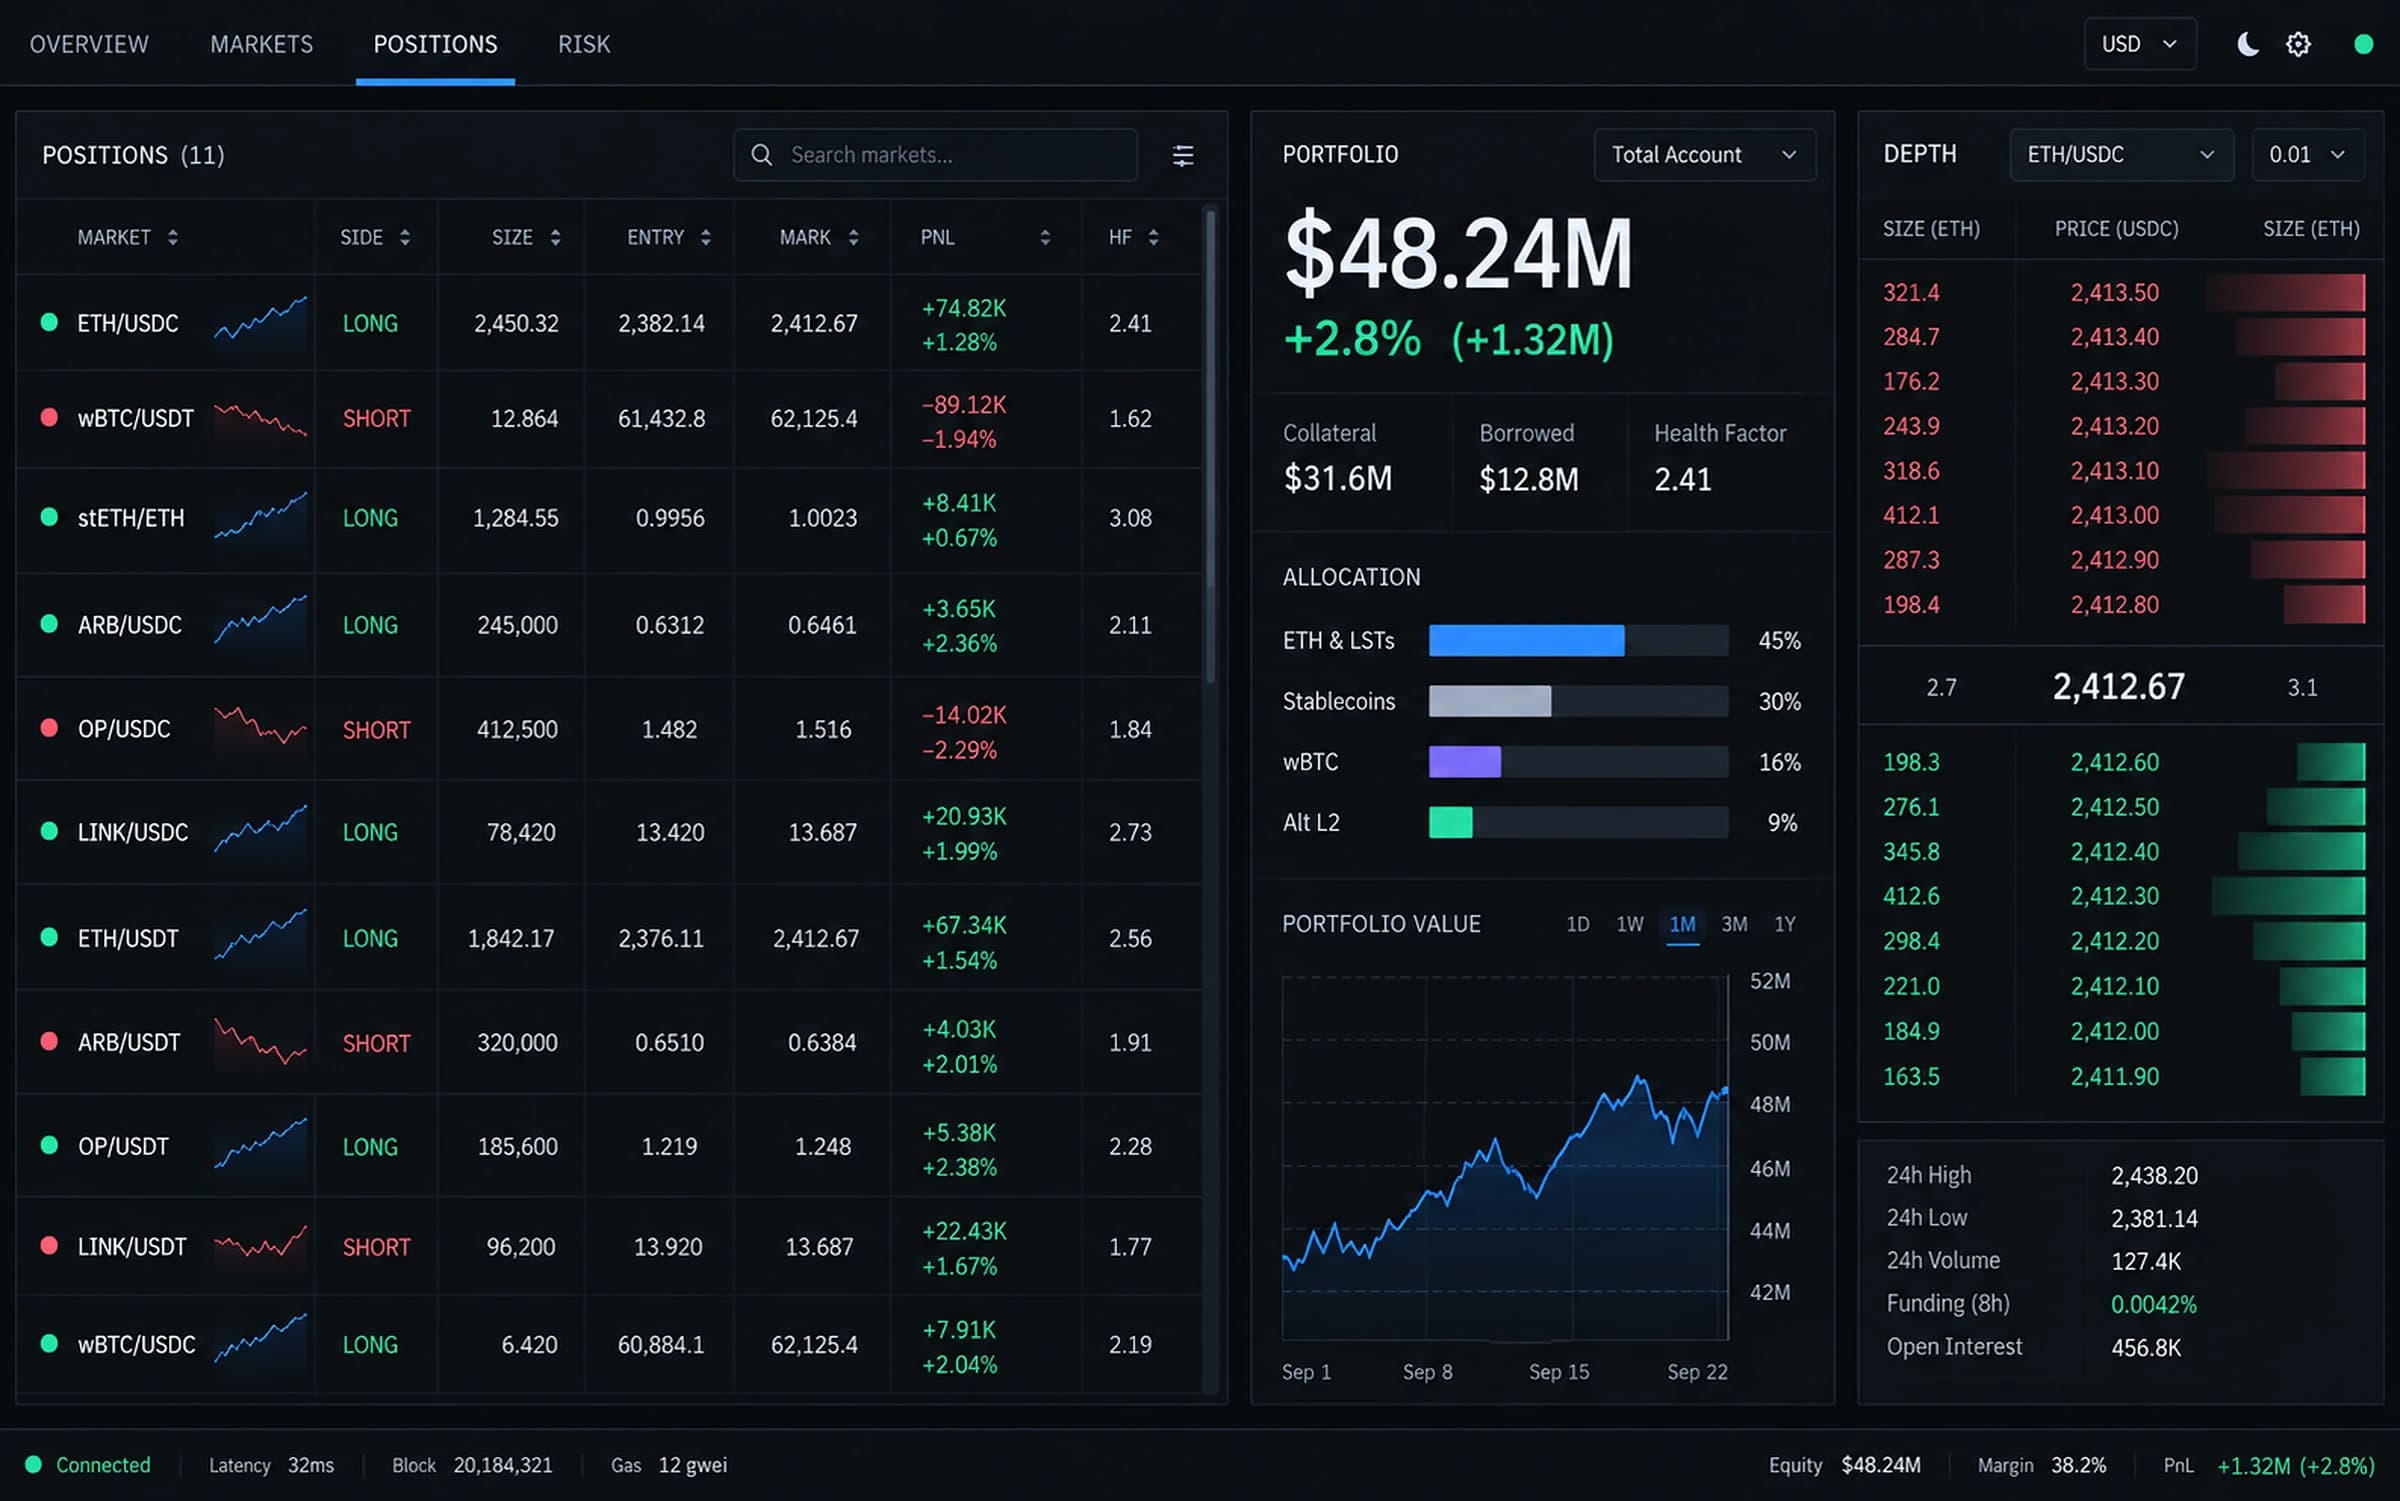Click the 24h High value 2,438.20
The image size is (2400, 1501).
2155,1175
